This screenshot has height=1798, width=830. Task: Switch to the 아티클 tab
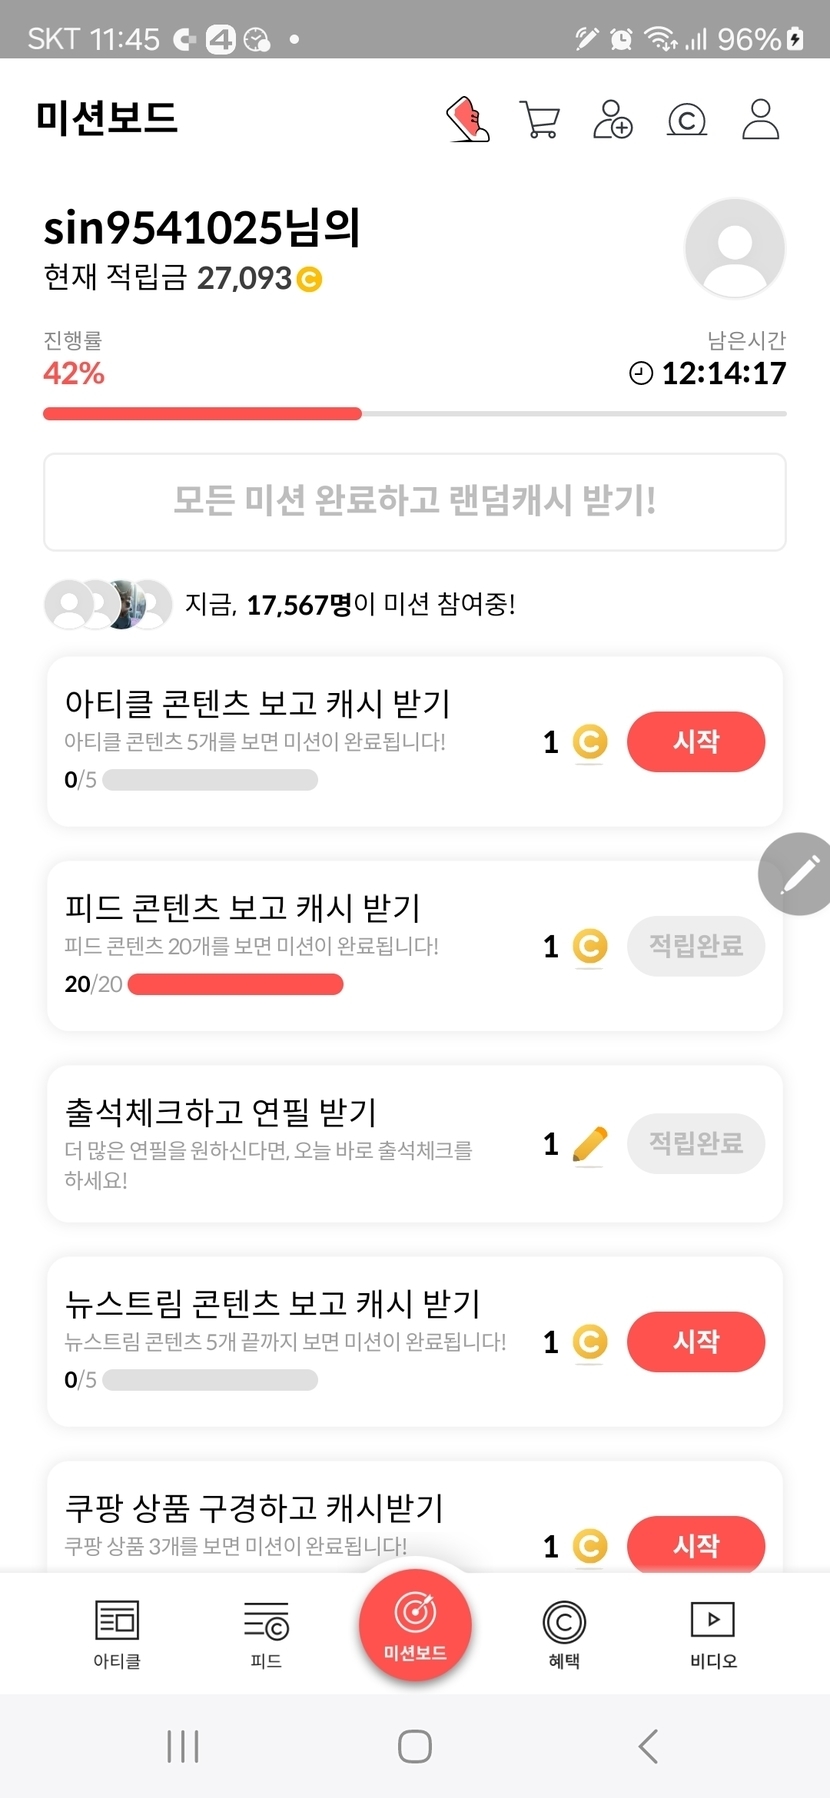(x=117, y=1634)
